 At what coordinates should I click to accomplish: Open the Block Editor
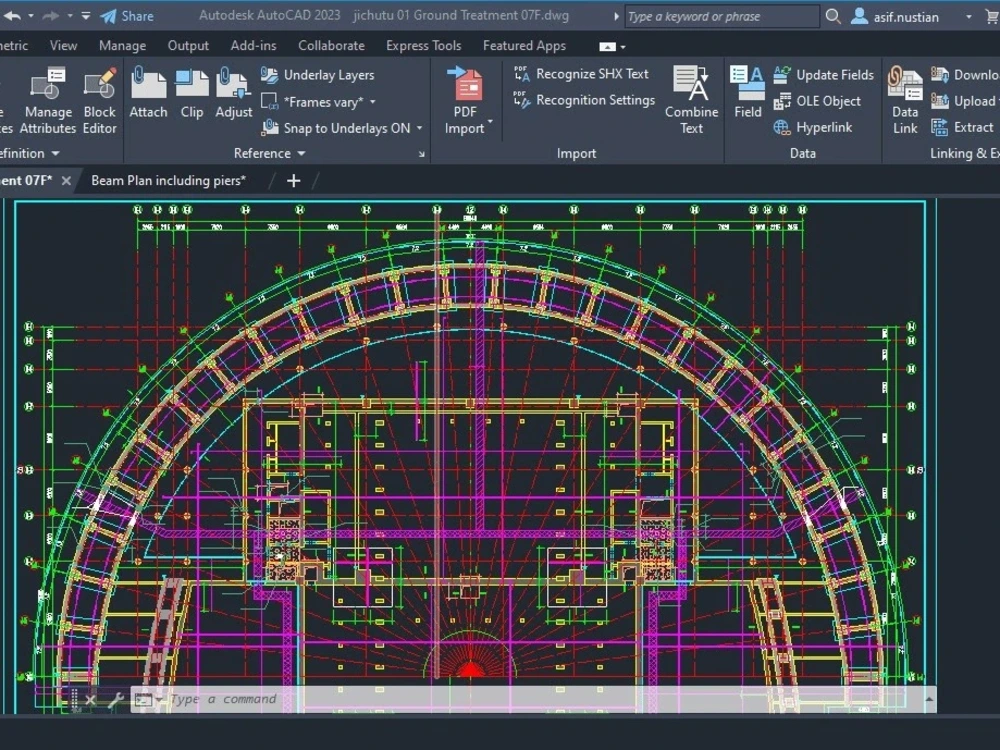click(x=99, y=95)
